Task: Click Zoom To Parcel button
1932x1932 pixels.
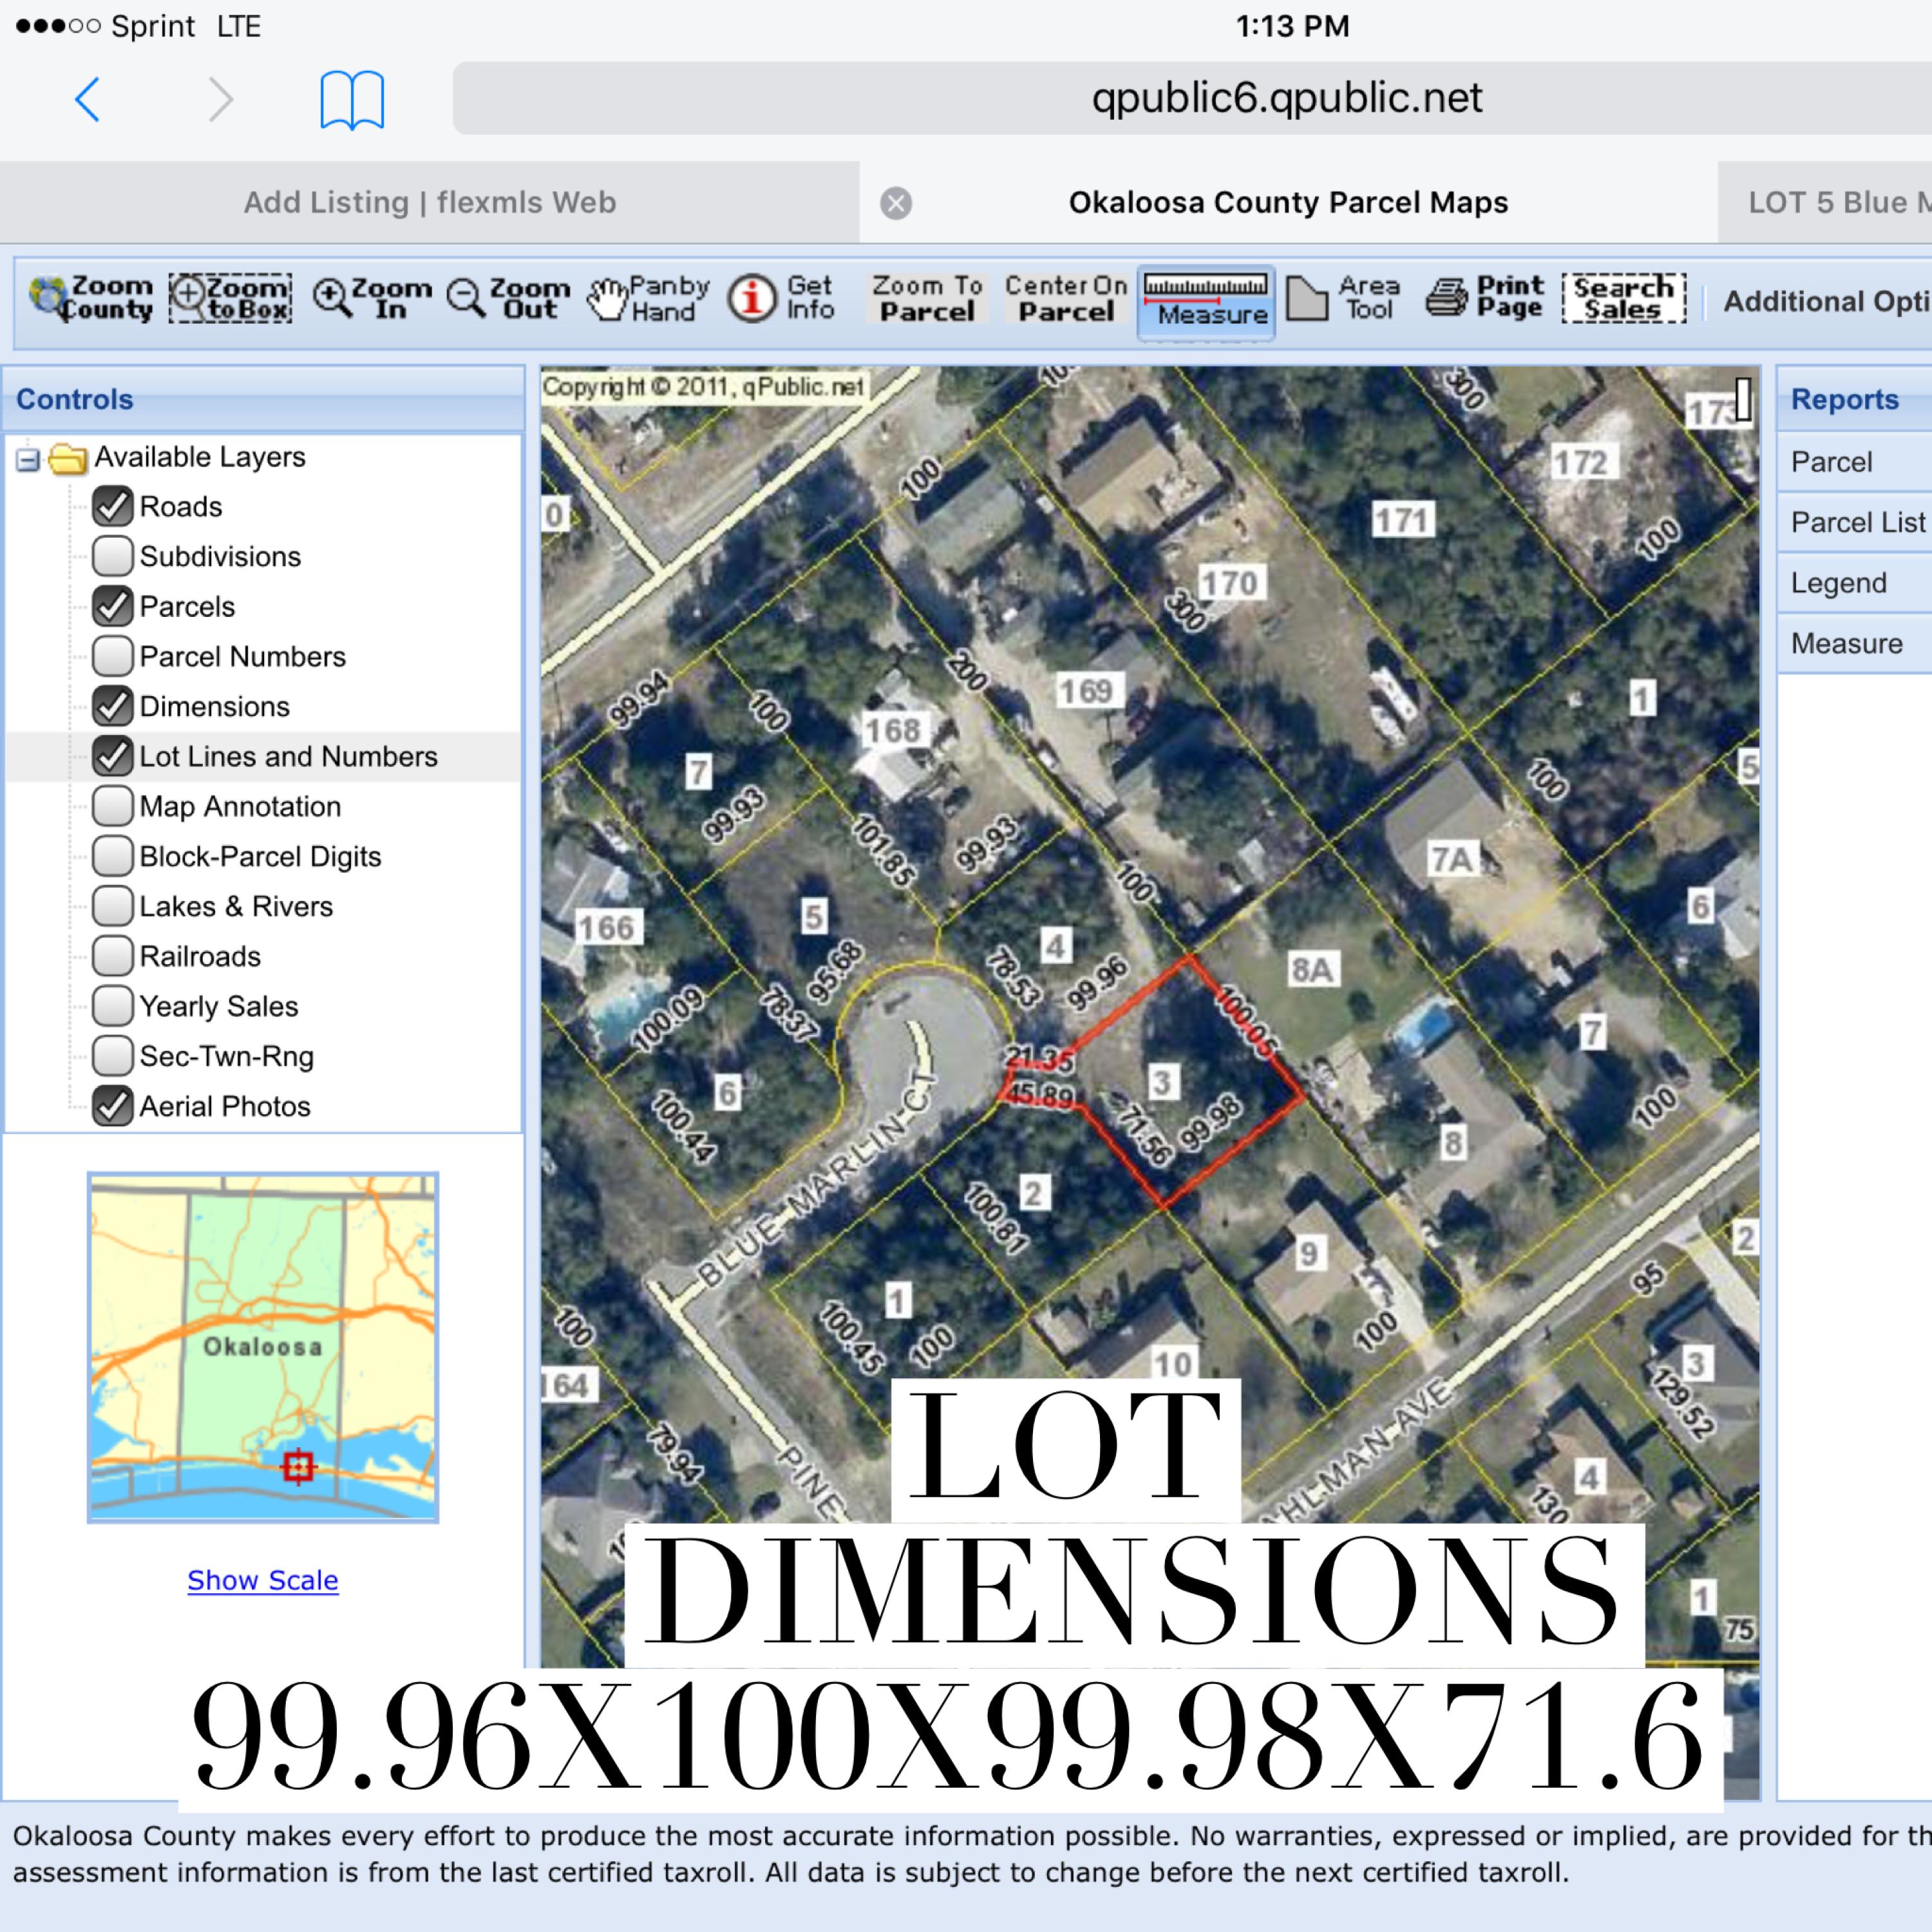Action: pyautogui.click(x=927, y=298)
